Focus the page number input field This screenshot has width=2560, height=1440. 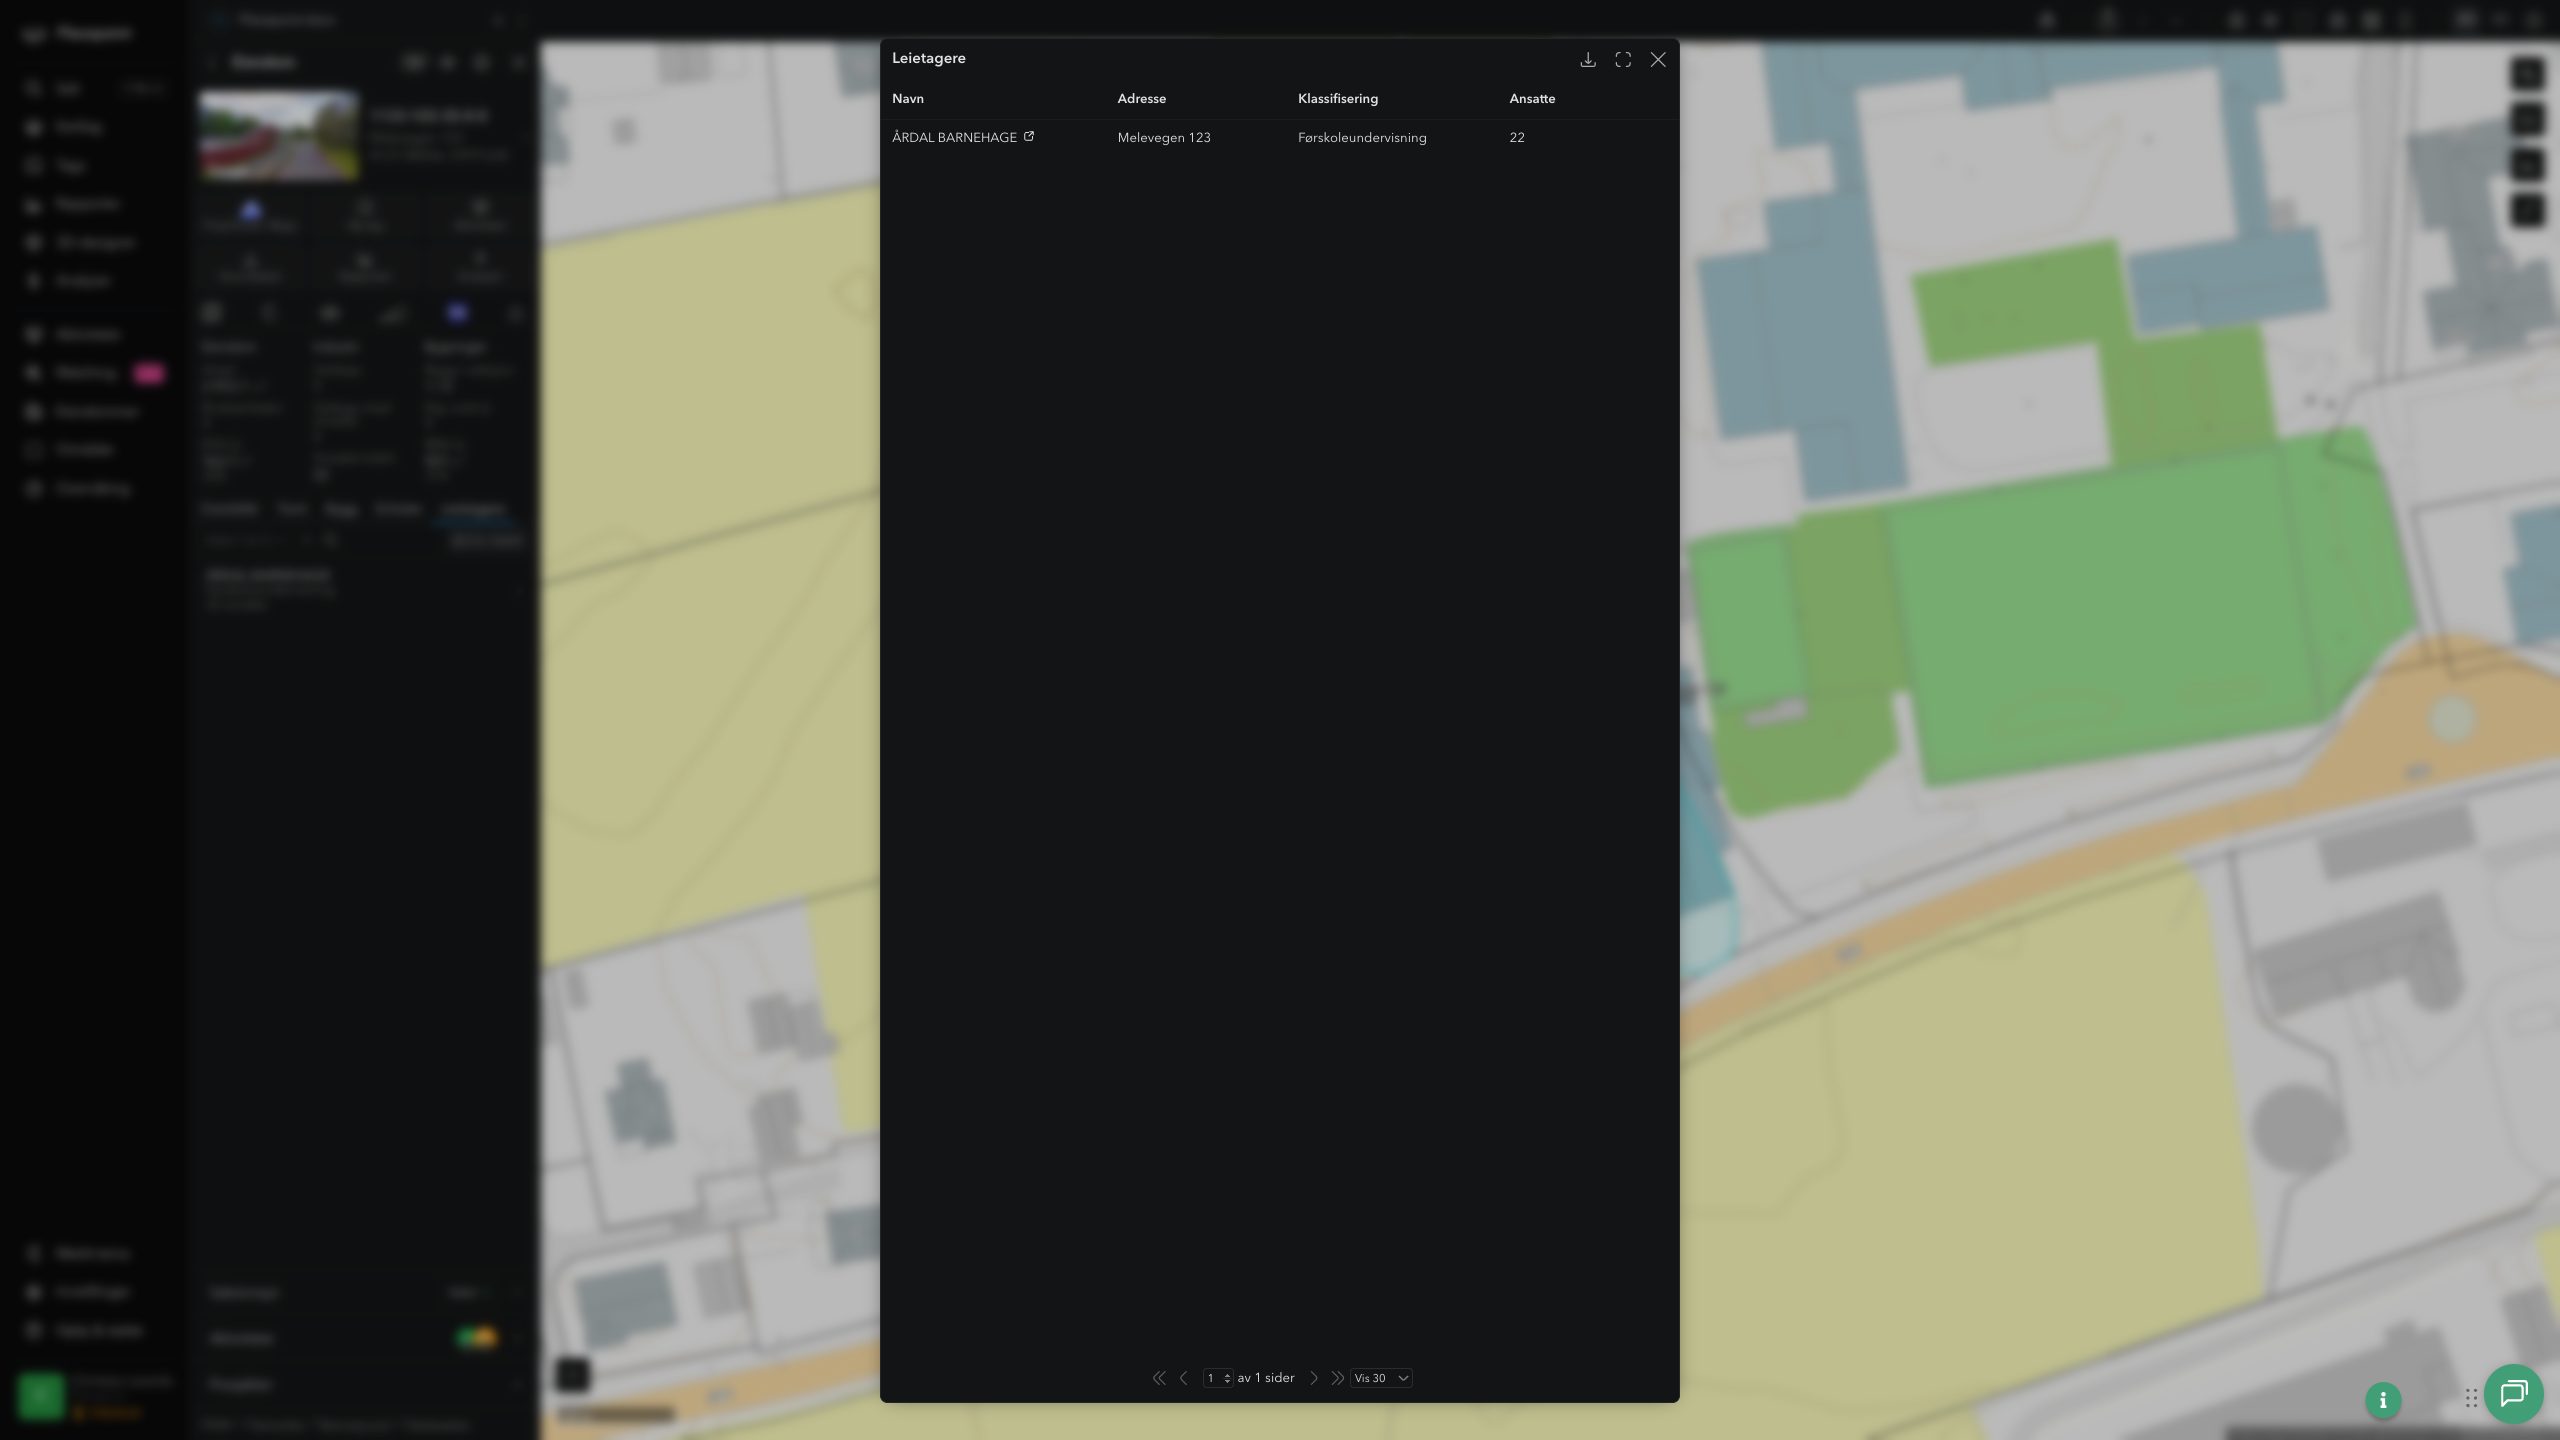[1211, 1378]
